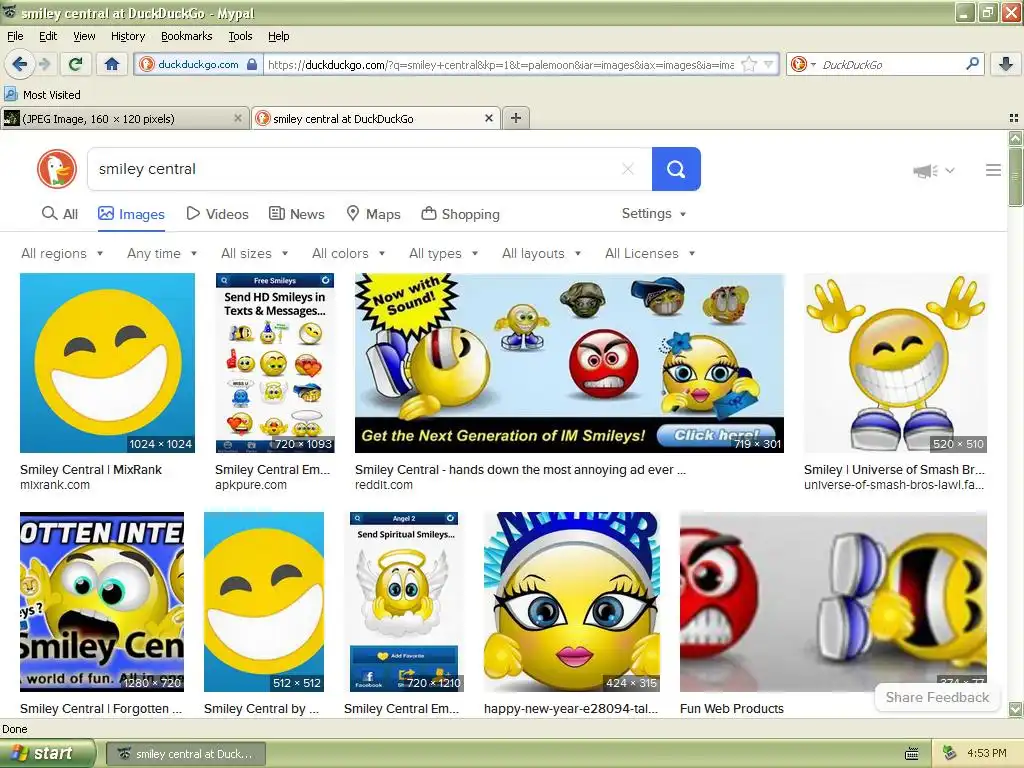Close the smiley central DuckDuckGo tab
This screenshot has width=1024, height=768.
(488, 118)
